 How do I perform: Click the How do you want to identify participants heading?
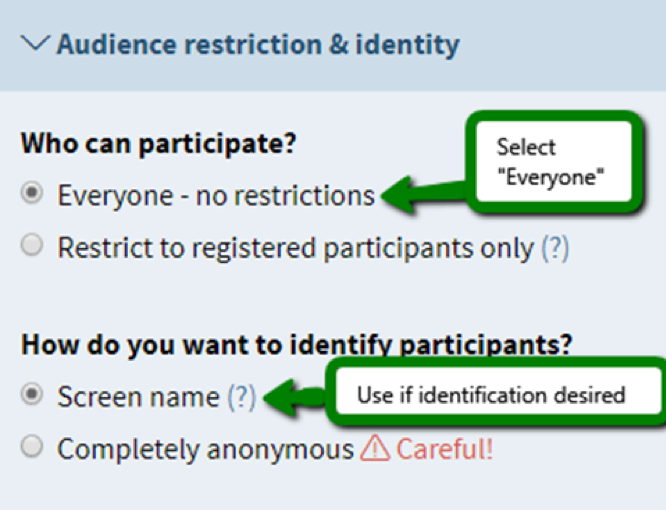tap(297, 345)
